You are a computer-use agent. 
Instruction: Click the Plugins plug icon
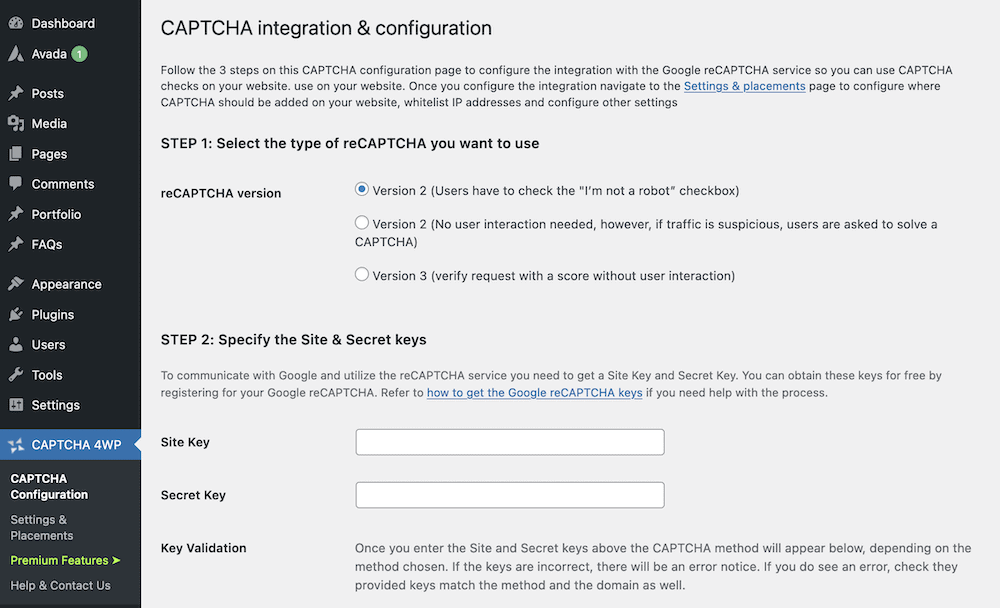(16, 314)
